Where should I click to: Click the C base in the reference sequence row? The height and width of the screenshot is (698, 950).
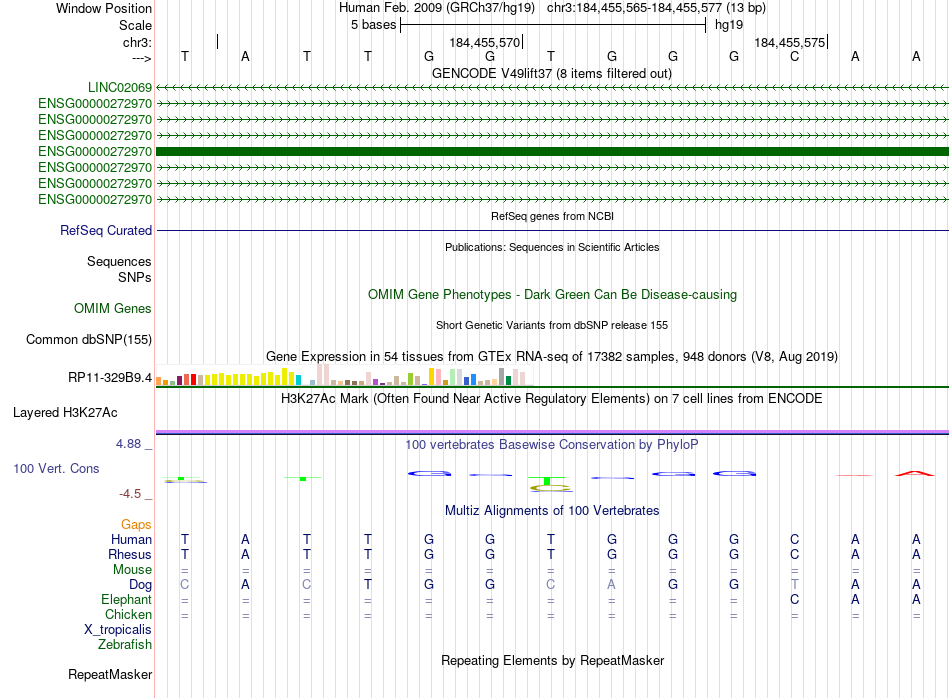pos(794,56)
